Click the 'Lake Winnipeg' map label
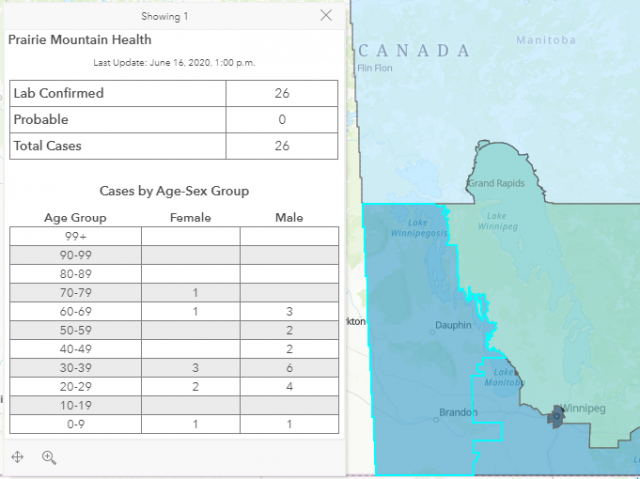 coord(498,222)
